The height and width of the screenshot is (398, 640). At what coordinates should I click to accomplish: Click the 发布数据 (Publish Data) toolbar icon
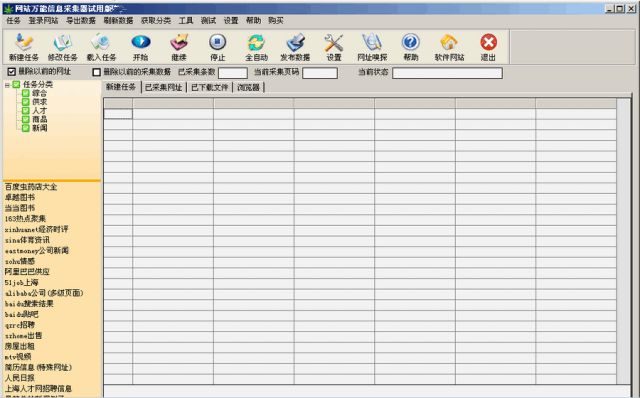(x=295, y=42)
